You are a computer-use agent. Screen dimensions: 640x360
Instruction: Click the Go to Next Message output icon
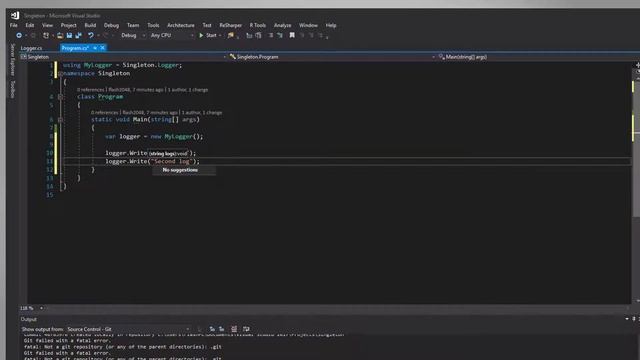(x=222, y=329)
